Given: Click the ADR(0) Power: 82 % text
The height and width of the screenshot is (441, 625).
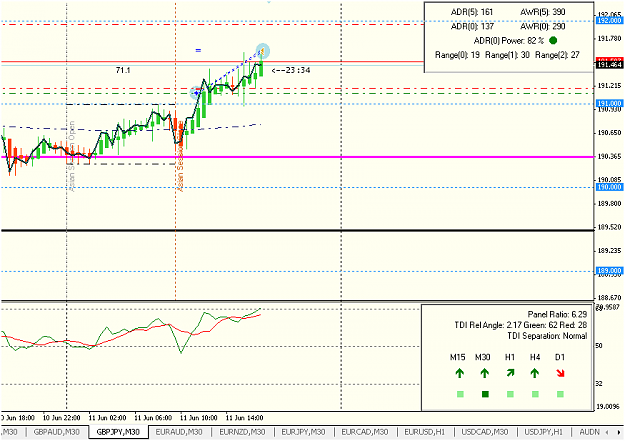Looking at the screenshot, I should (509, 41).
